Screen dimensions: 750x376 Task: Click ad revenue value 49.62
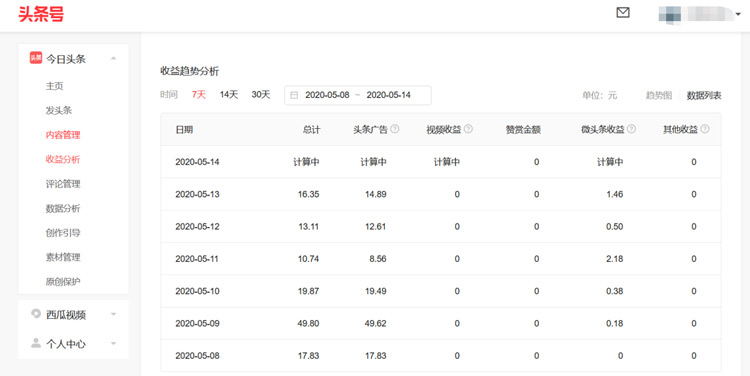375,323
